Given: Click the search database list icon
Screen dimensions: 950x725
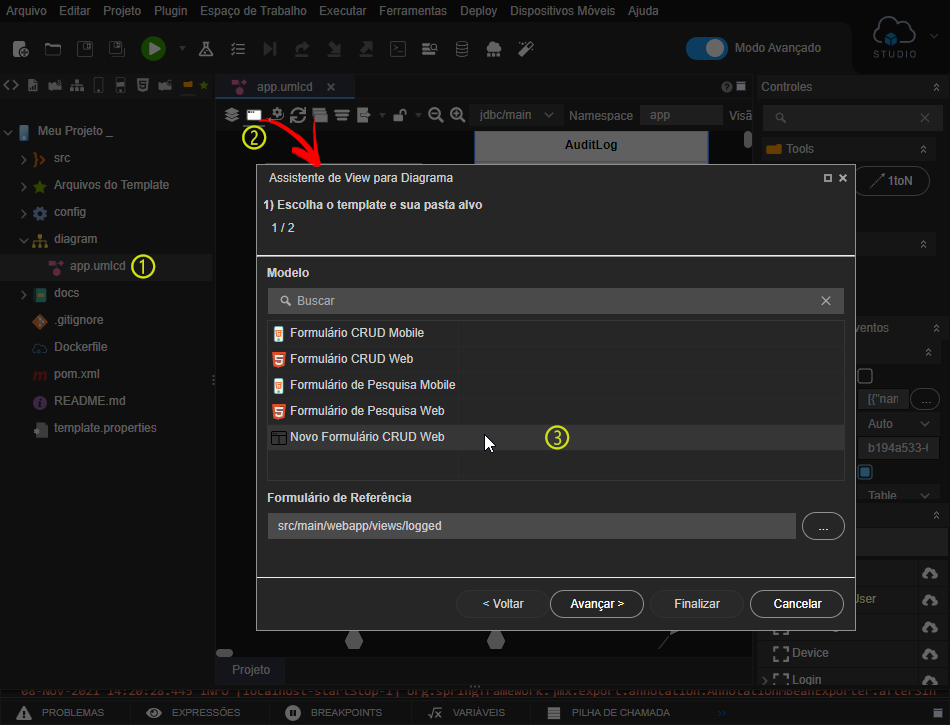Looking at the screenshot, I should tap(430, 49).
